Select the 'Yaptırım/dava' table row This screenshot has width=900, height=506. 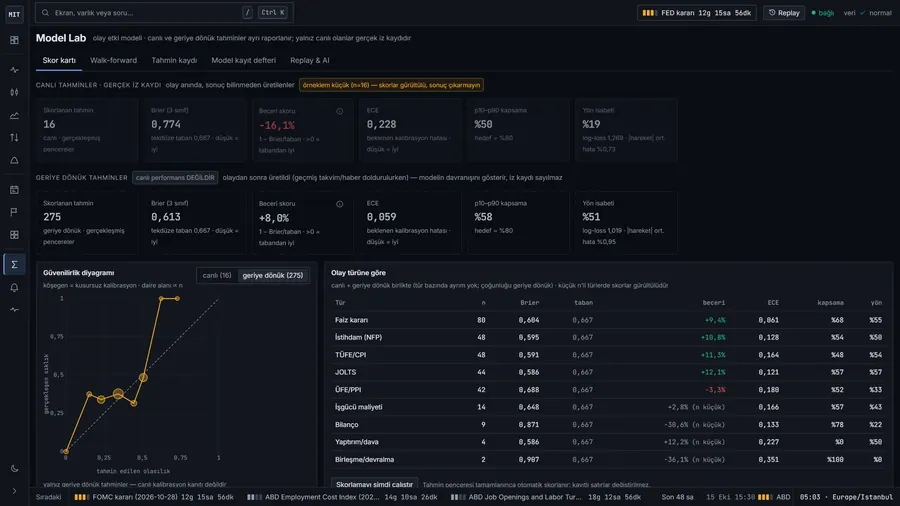608,442
